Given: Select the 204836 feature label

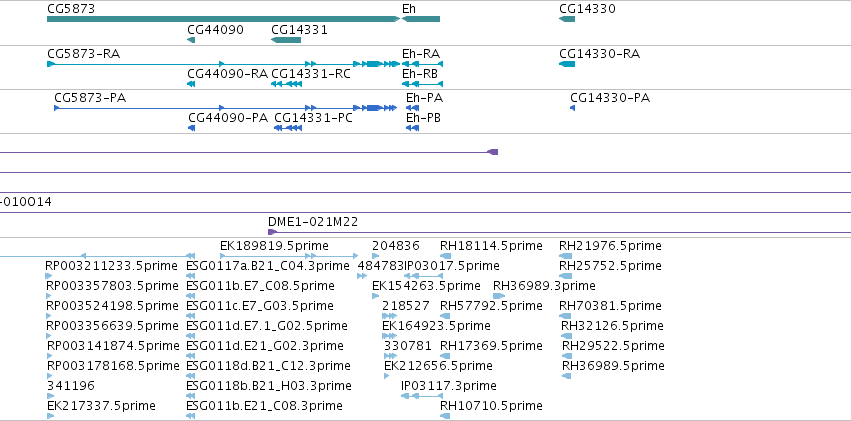Looking at the screenshot, I should click(x=396, y=246).
